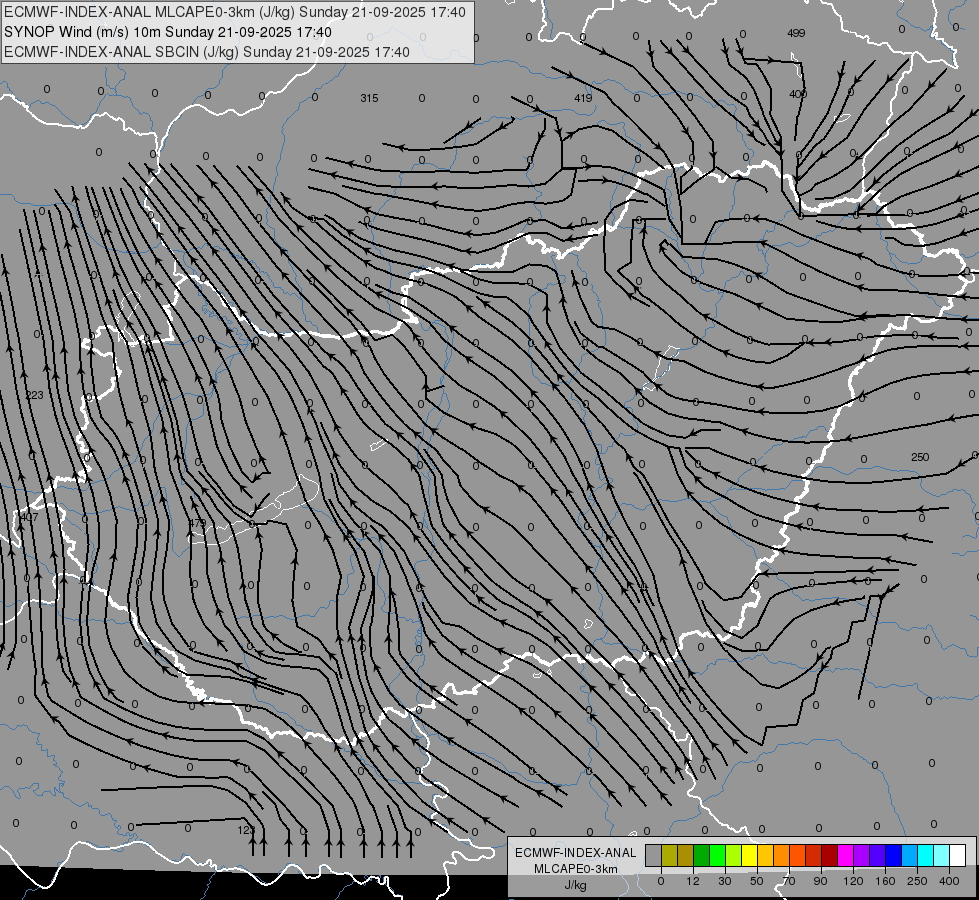Click the map value 499
Screen dimensions: 979x900
pyautogui.click(x=796, y=33)
